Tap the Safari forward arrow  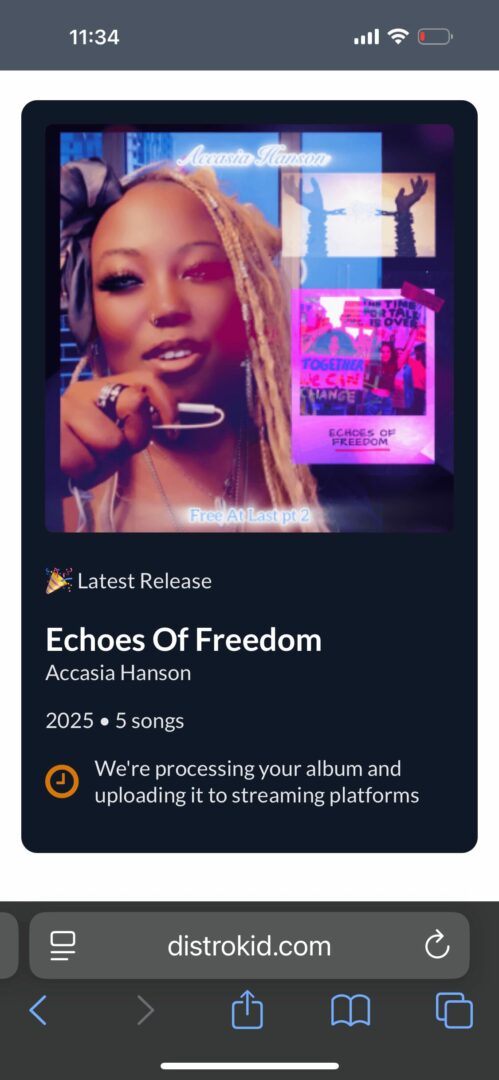(145, 1010)
